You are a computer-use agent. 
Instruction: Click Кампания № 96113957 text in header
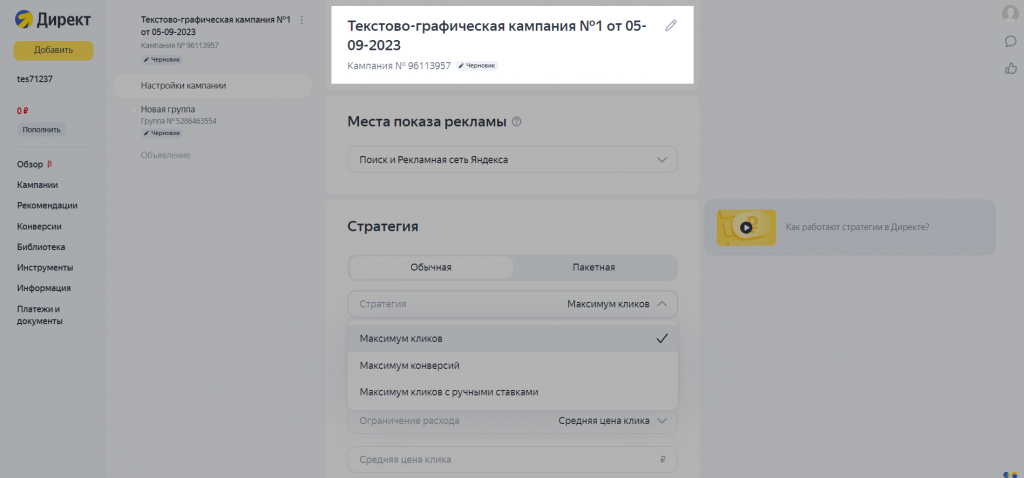[399, 66]
